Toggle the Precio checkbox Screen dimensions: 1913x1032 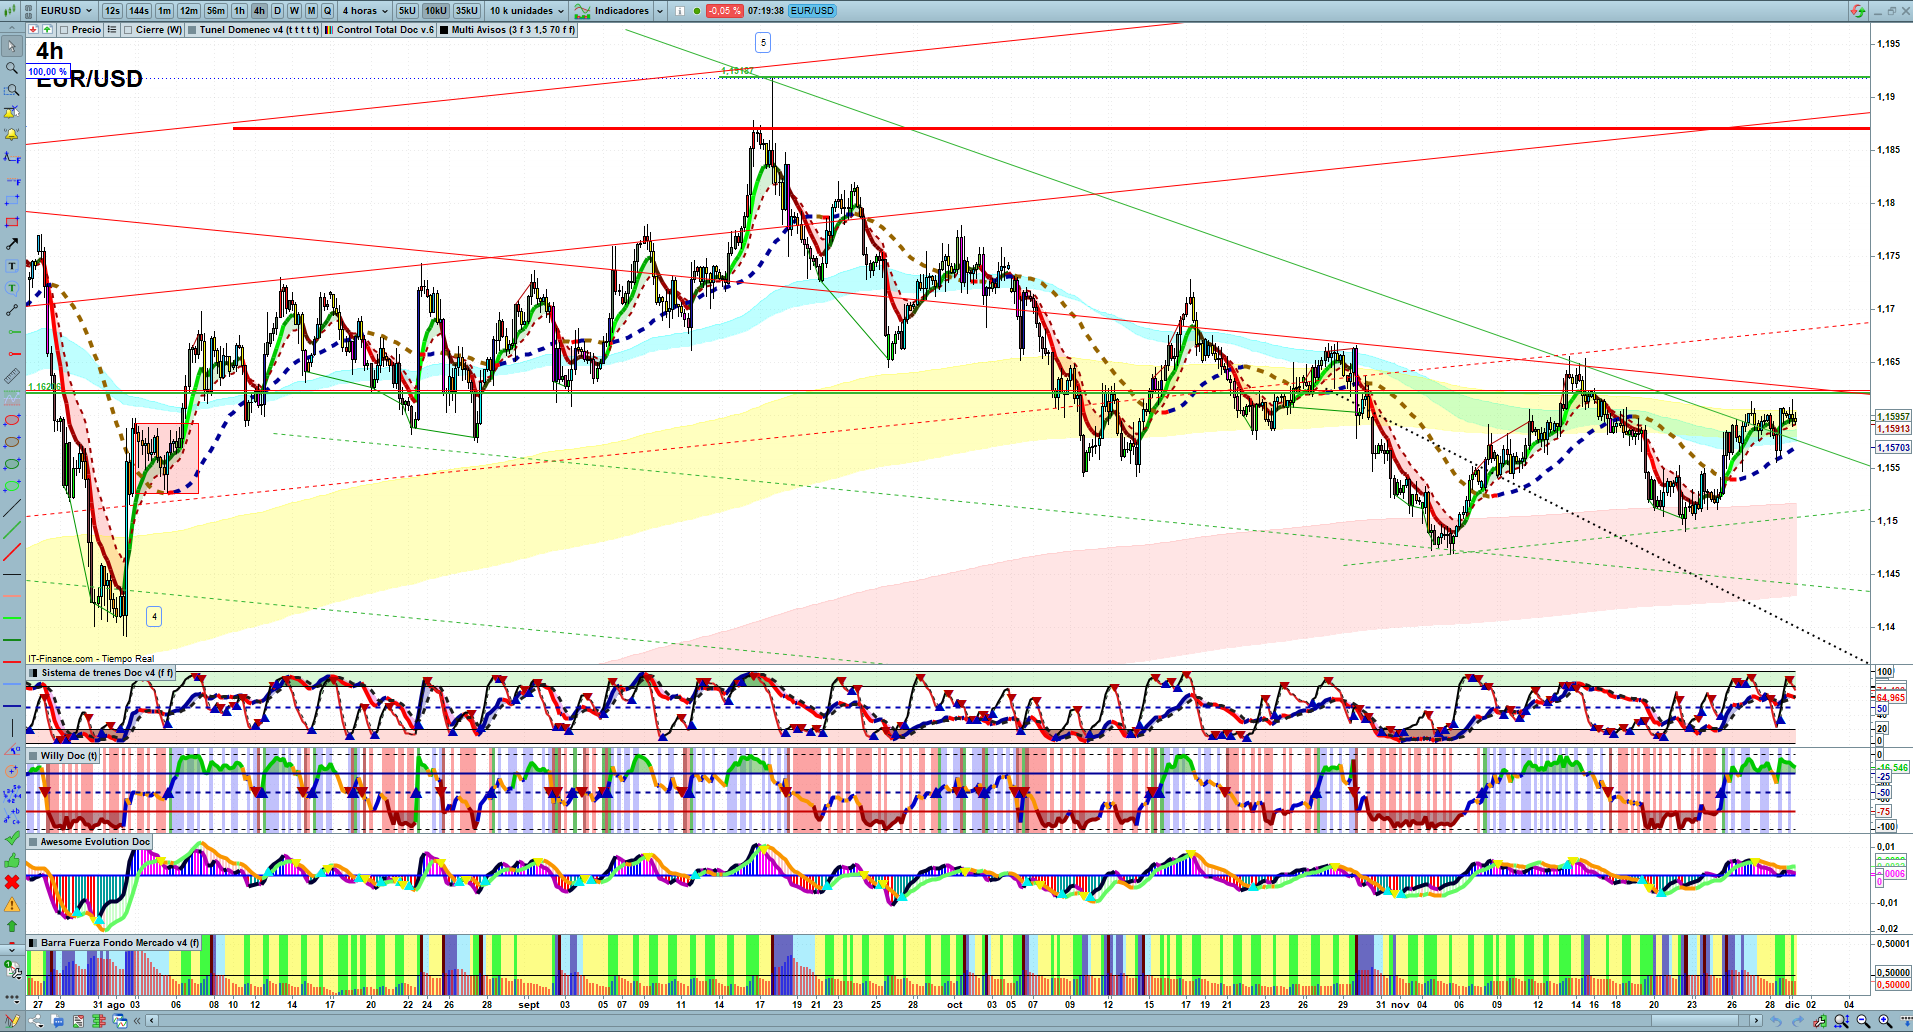65,30
